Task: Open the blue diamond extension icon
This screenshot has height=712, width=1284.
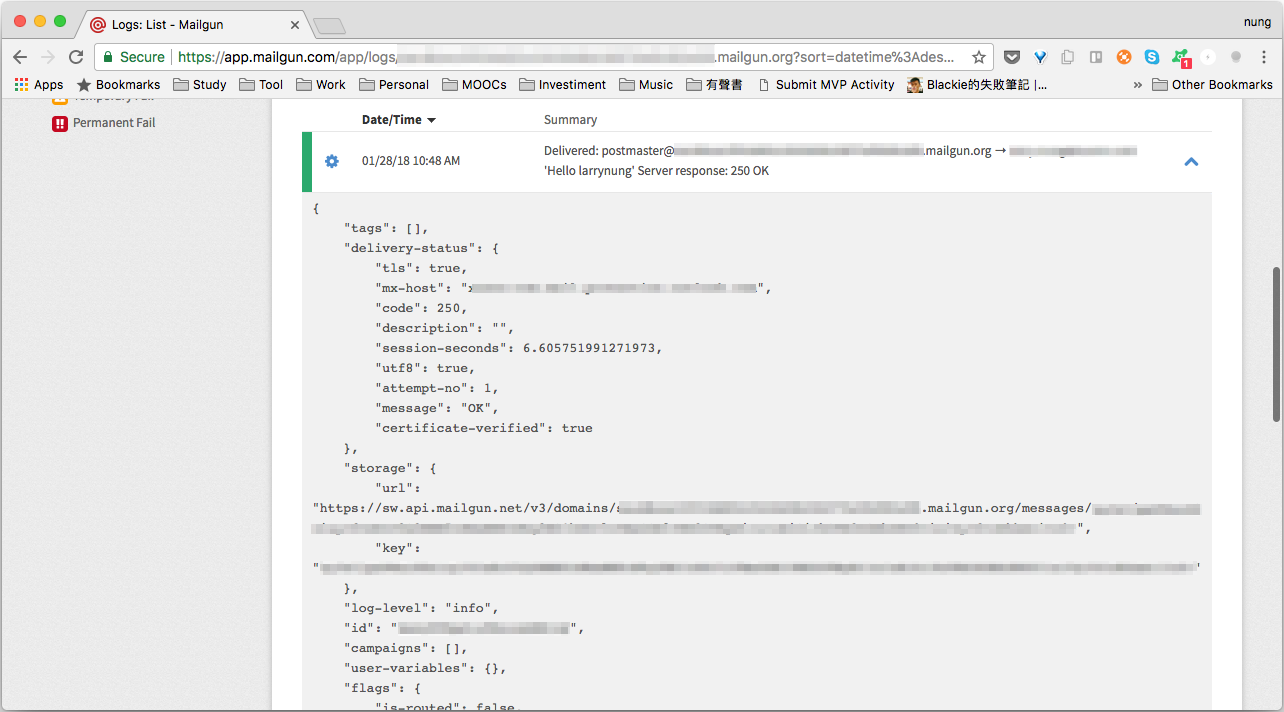Action: 1040,57
